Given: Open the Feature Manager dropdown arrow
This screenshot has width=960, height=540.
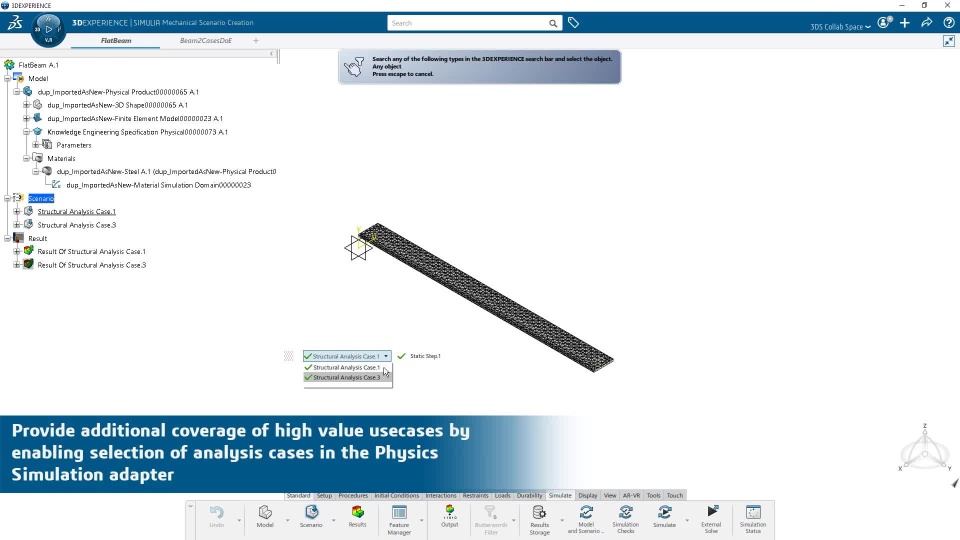Looking at the screenshot, I should [422, 520].
